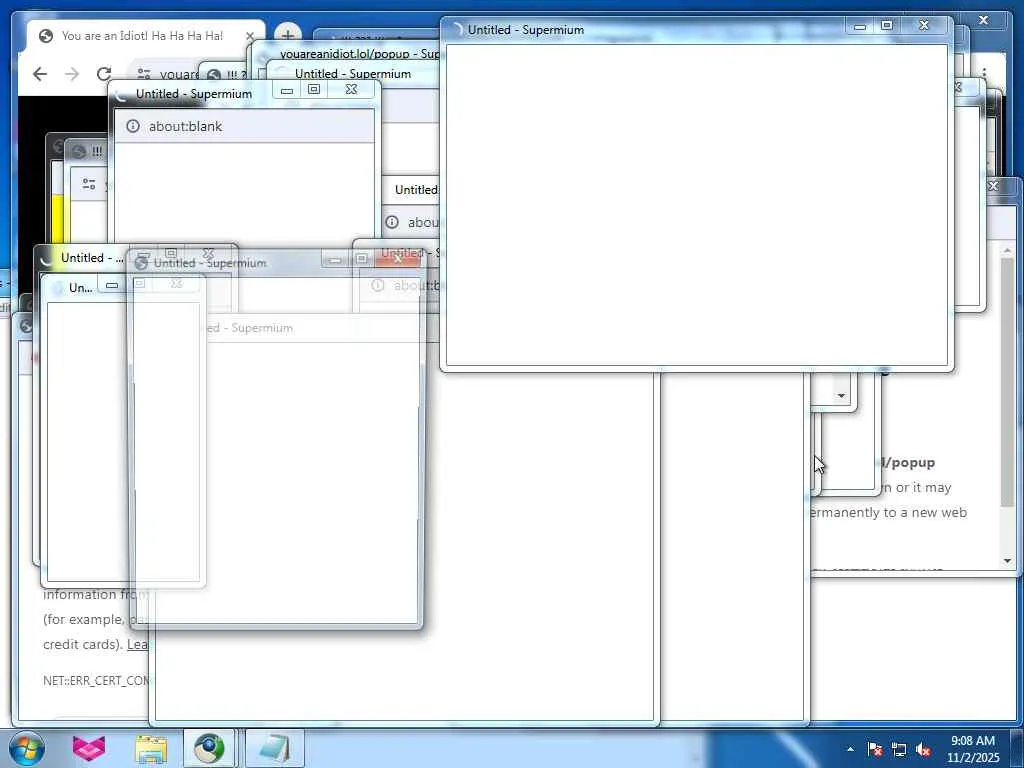Click the 'youareanidiot.lol/popup' window title
The height and width of the screenshot is (768, 1024).
[x=359, y=54]
